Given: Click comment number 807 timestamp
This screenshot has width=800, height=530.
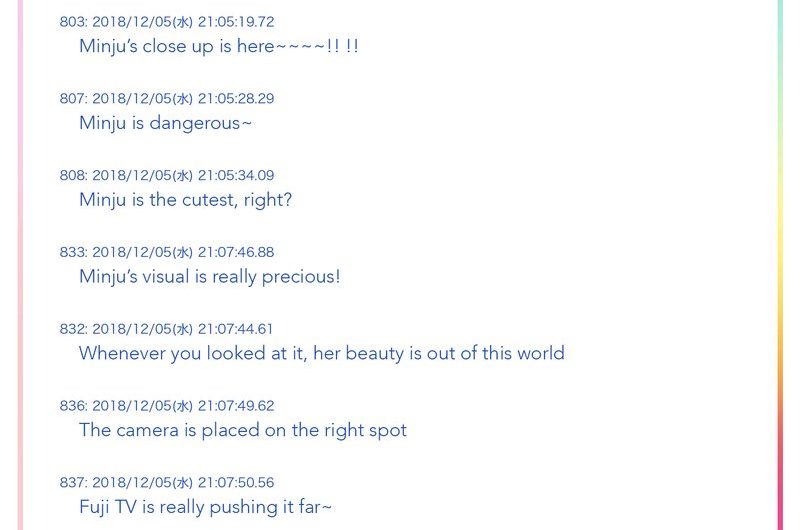Looking at the screenshot, I should (167, 98).
